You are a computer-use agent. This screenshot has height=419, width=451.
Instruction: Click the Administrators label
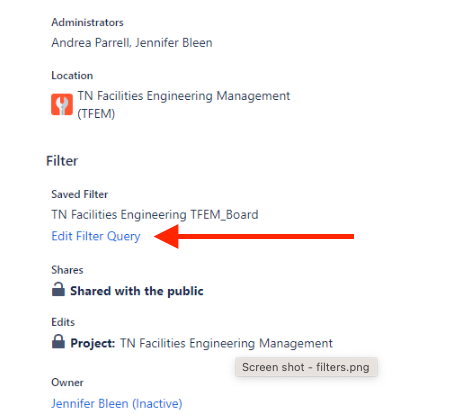coord(87,22)
